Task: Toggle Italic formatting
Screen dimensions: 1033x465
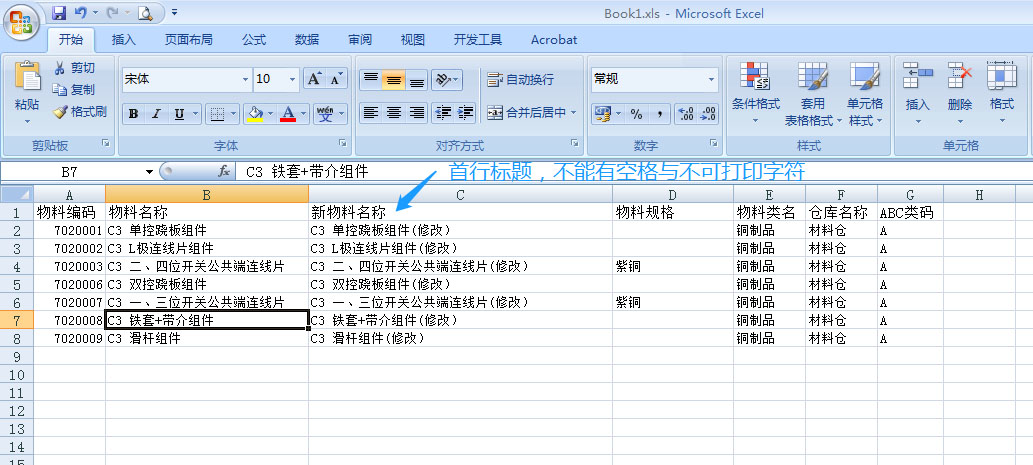Action: (x=157, y=114)
